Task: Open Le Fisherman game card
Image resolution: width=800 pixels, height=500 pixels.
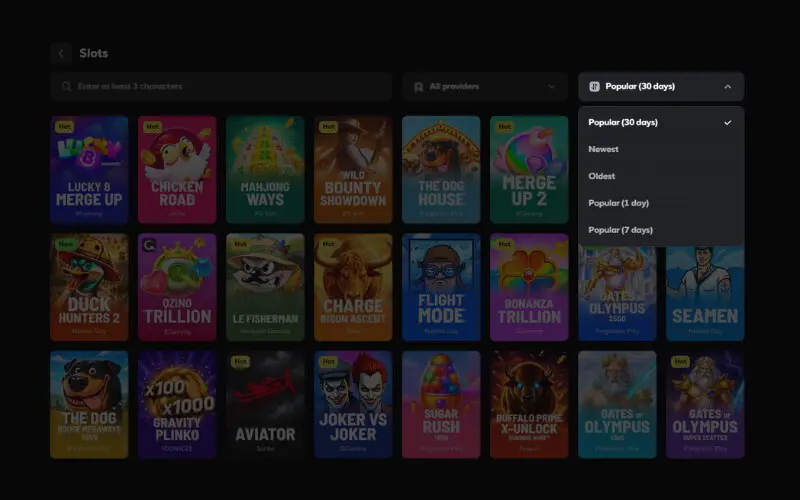Action: (265, 287)
